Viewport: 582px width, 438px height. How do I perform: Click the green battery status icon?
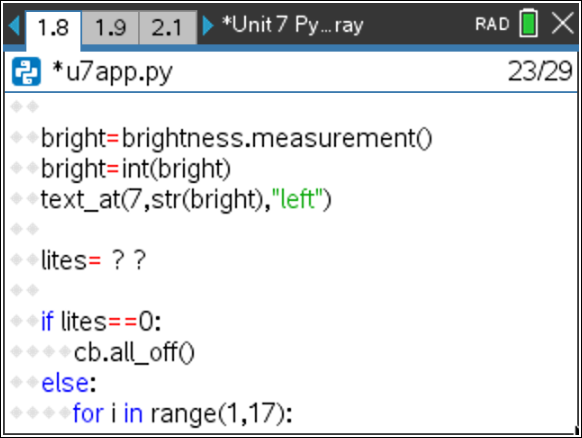(x=529, y=23)
